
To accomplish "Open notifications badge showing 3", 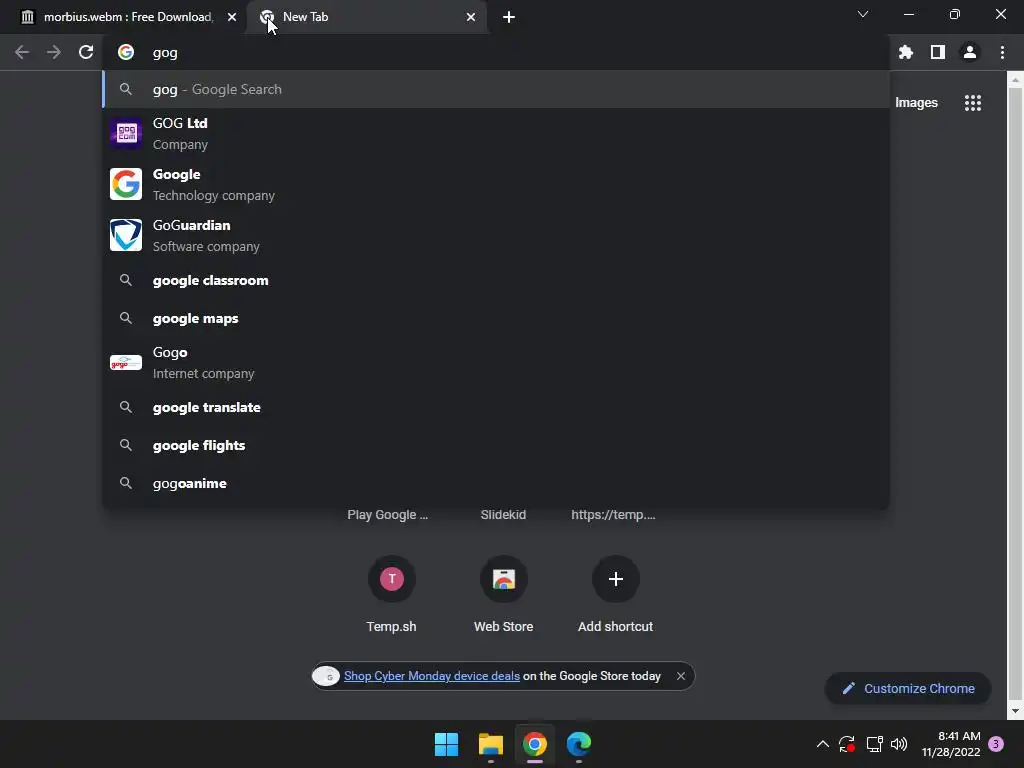I will coord(996,744).
